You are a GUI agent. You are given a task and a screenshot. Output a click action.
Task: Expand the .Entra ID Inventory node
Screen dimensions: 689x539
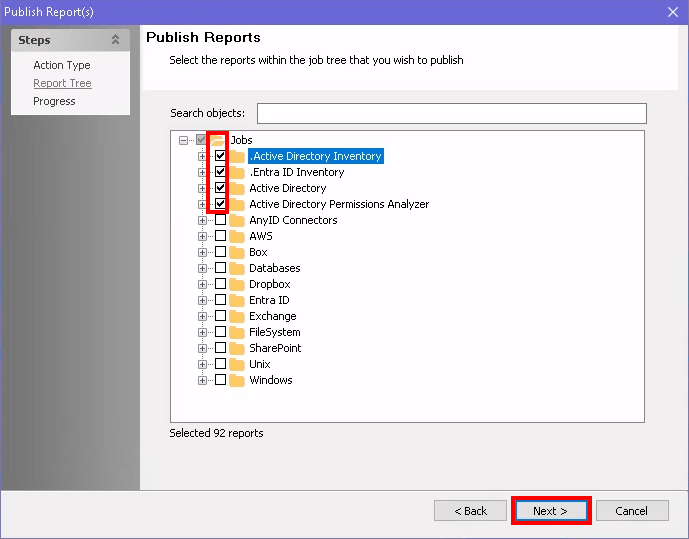tap(202, 172)
